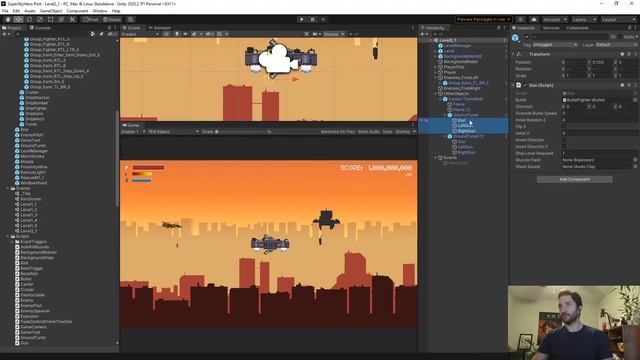Toggle the Flip X checkbox
The height and width of the screenshot is (360, 640).
564,127
